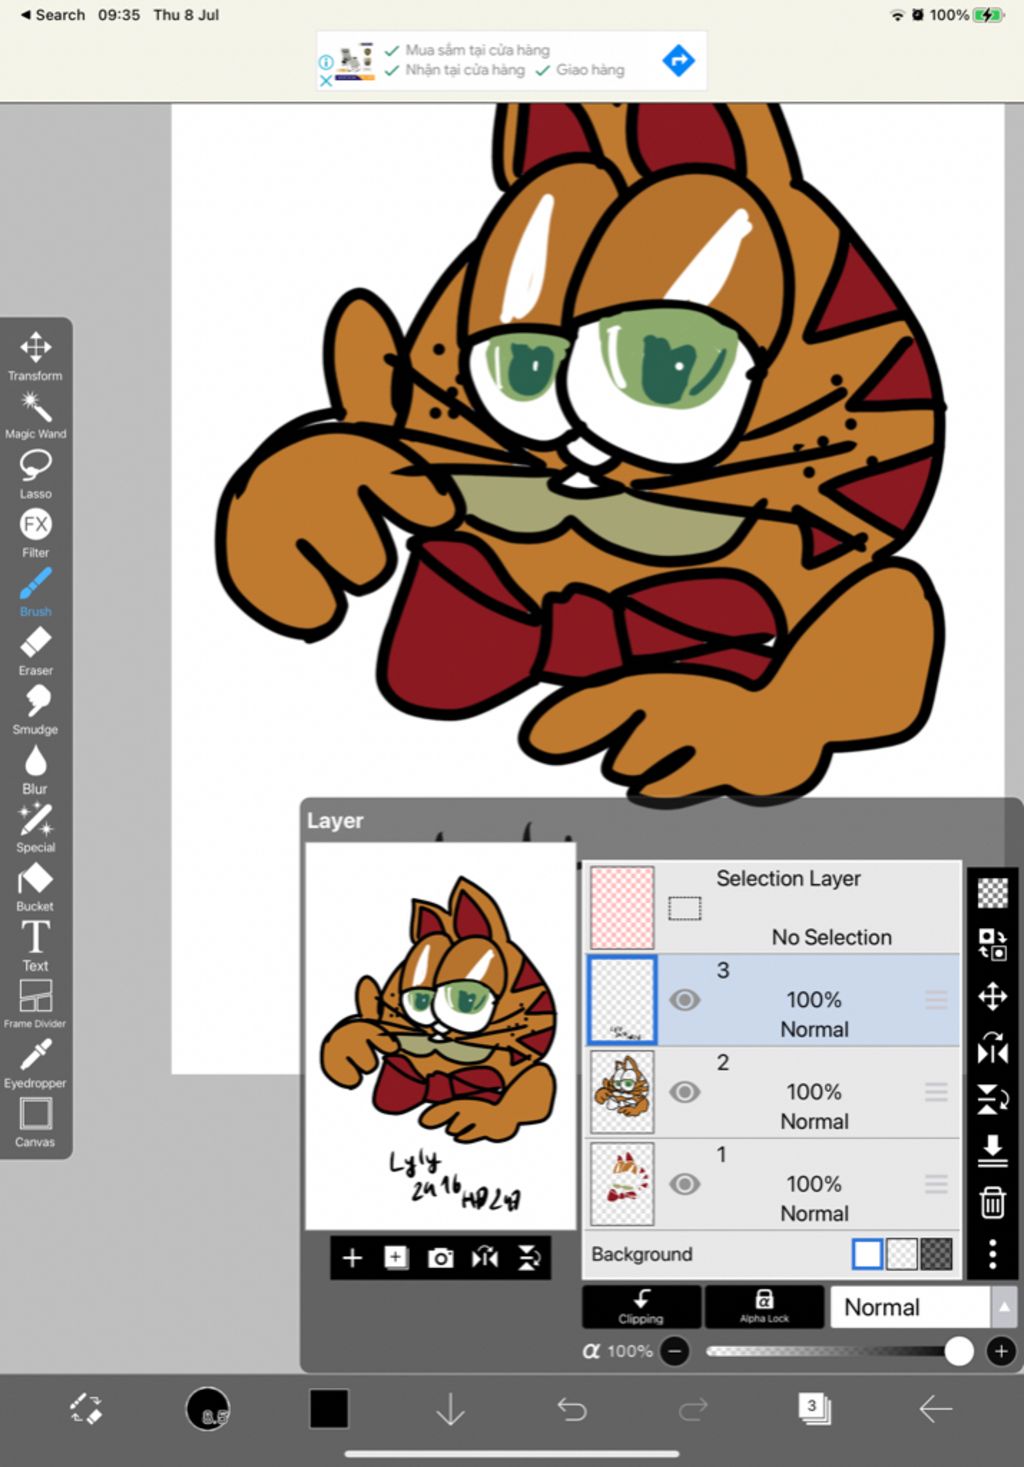Image resolution: width=1024 pixels, height=1467 pixels.
Task: Select layer 1 thumbnail
Action: coord(622,1184)
